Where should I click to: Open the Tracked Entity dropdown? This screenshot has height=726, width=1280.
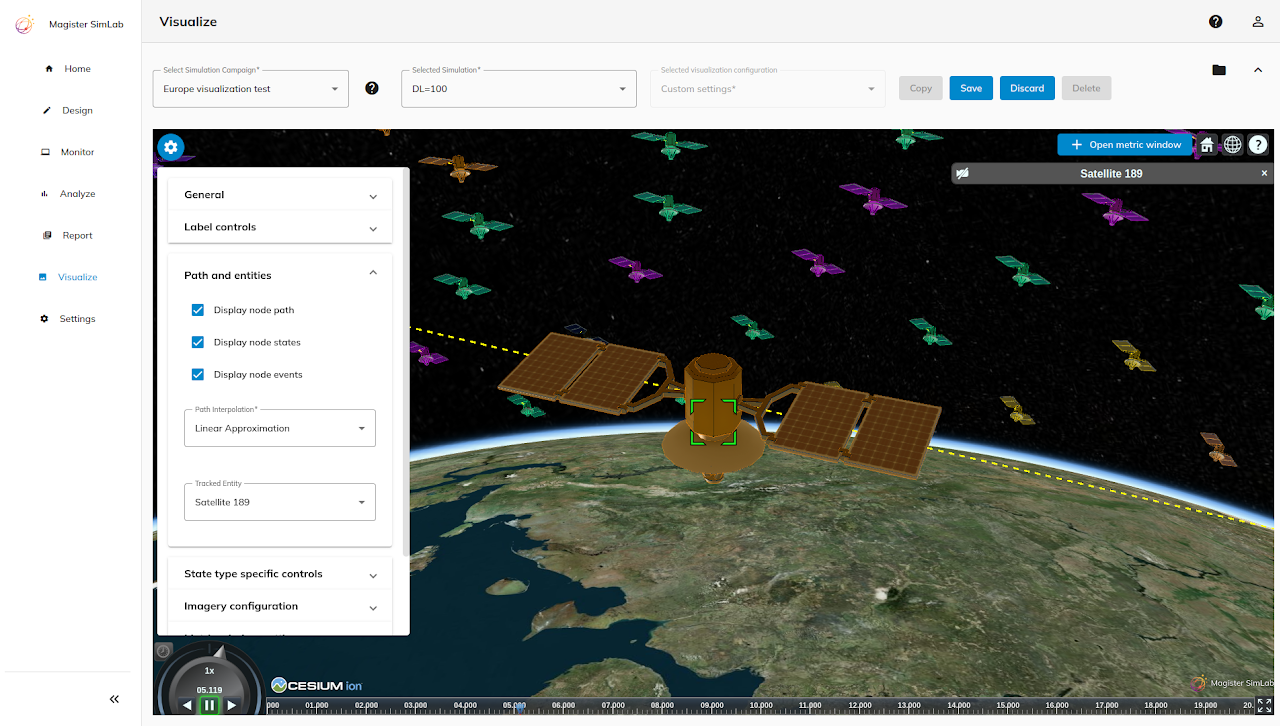pos(280,502)
